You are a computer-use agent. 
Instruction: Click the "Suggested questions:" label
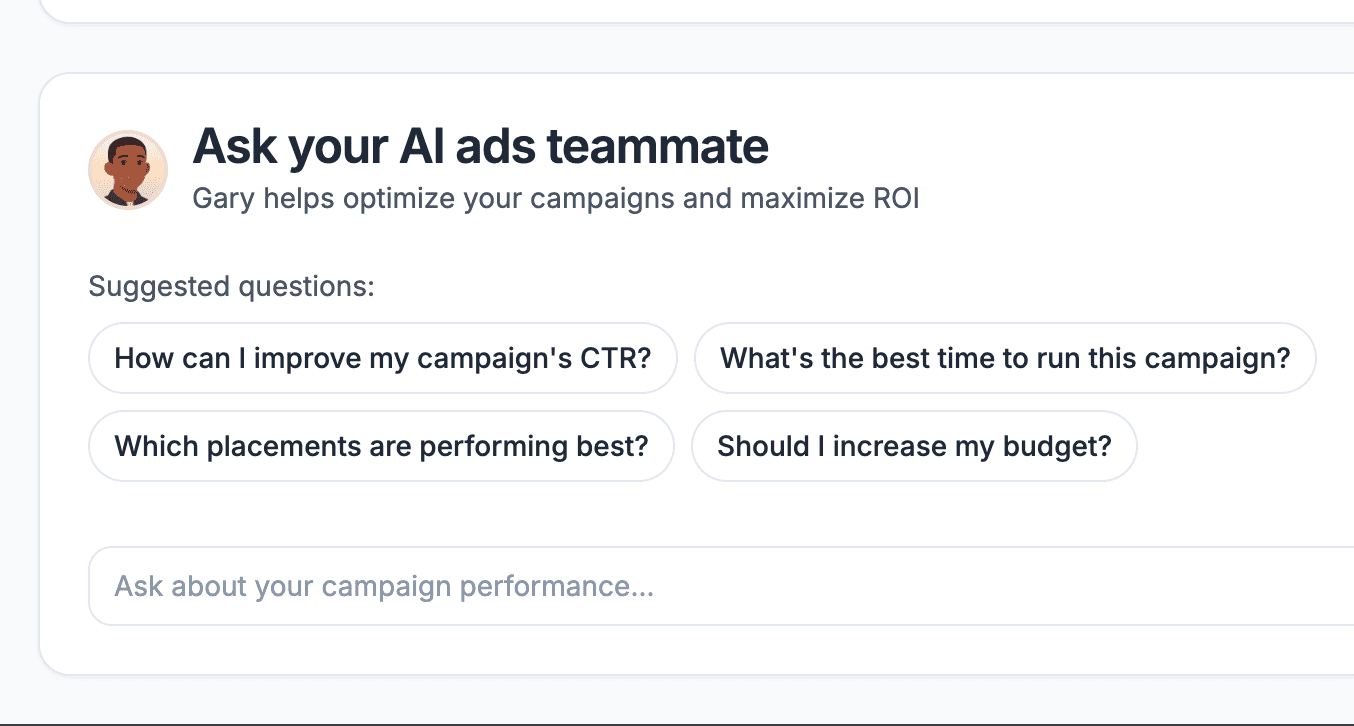point(231,287)
